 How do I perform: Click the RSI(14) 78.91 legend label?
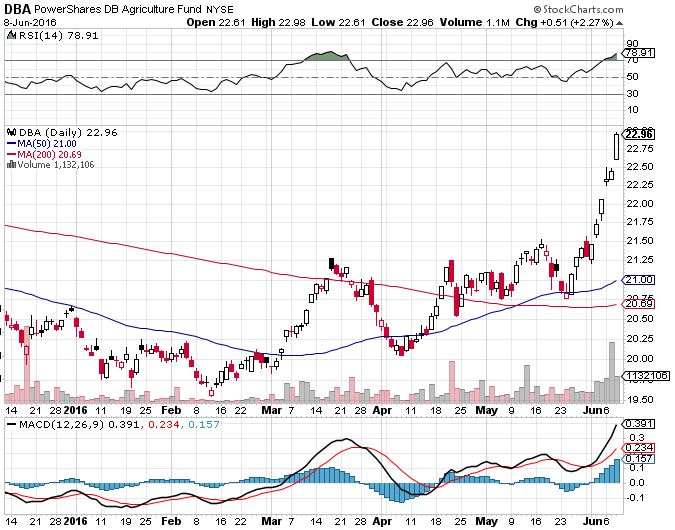point(59,36)
